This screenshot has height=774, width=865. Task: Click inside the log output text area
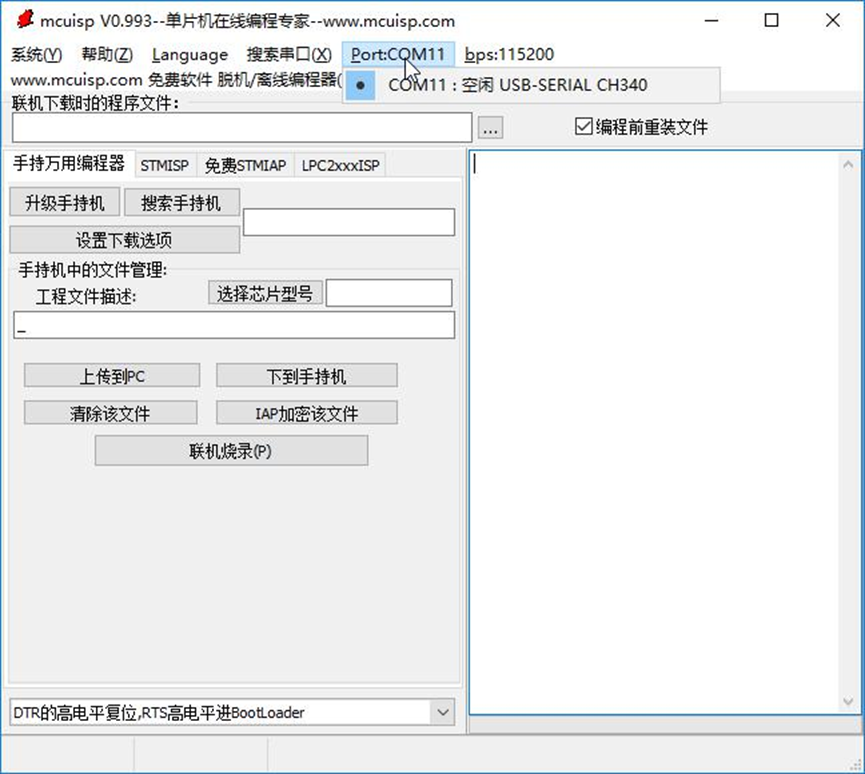point(654,433)
